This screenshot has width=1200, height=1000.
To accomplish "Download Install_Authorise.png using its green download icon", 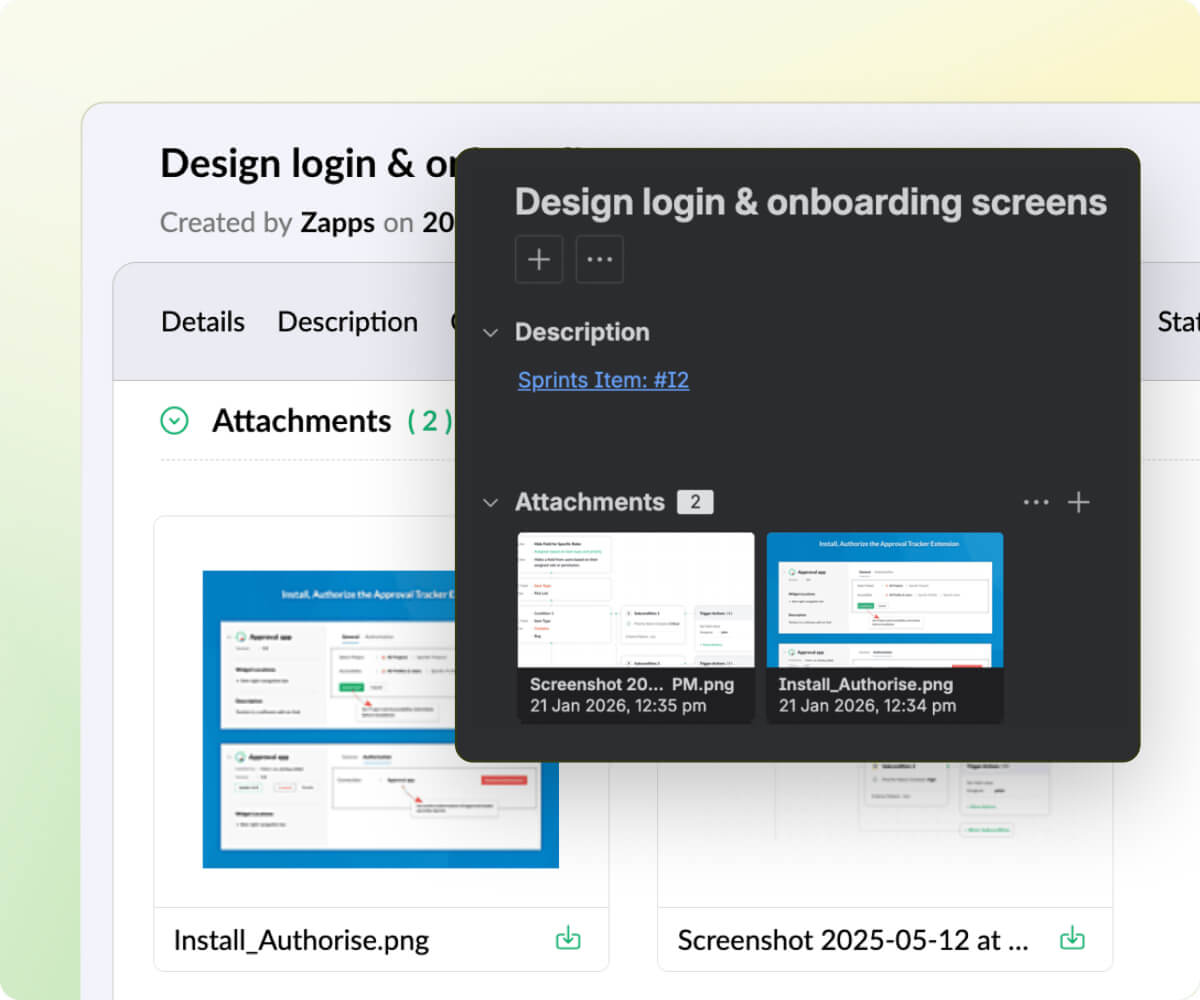I will (x=567, y=938).
